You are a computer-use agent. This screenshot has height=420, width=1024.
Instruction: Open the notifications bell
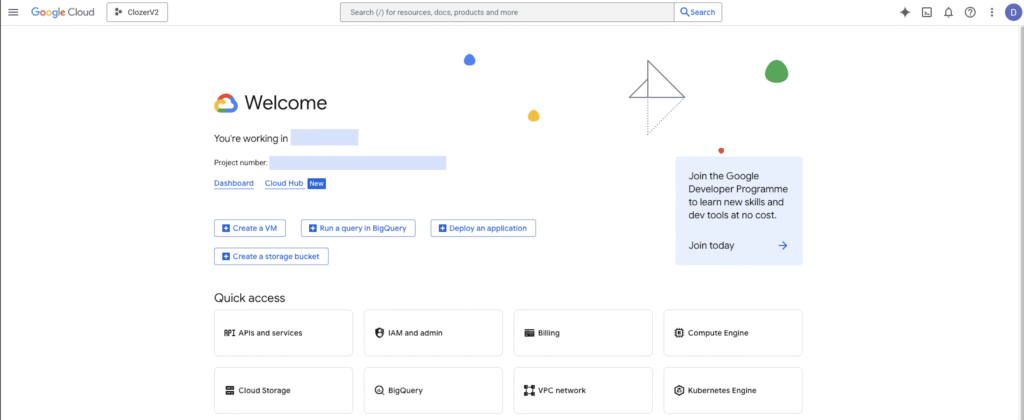coord(948,12)
